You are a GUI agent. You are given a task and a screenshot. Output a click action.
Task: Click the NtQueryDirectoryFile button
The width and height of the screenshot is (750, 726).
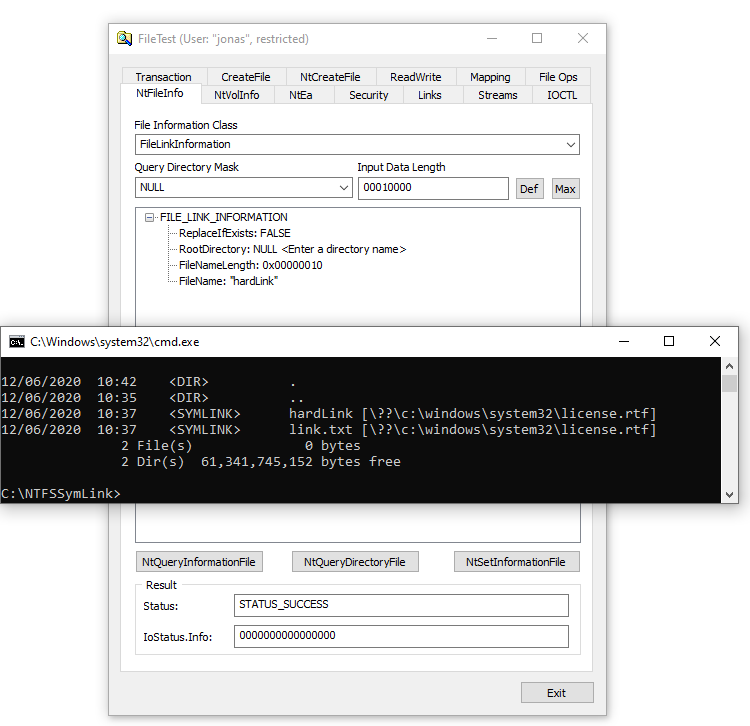355,562
